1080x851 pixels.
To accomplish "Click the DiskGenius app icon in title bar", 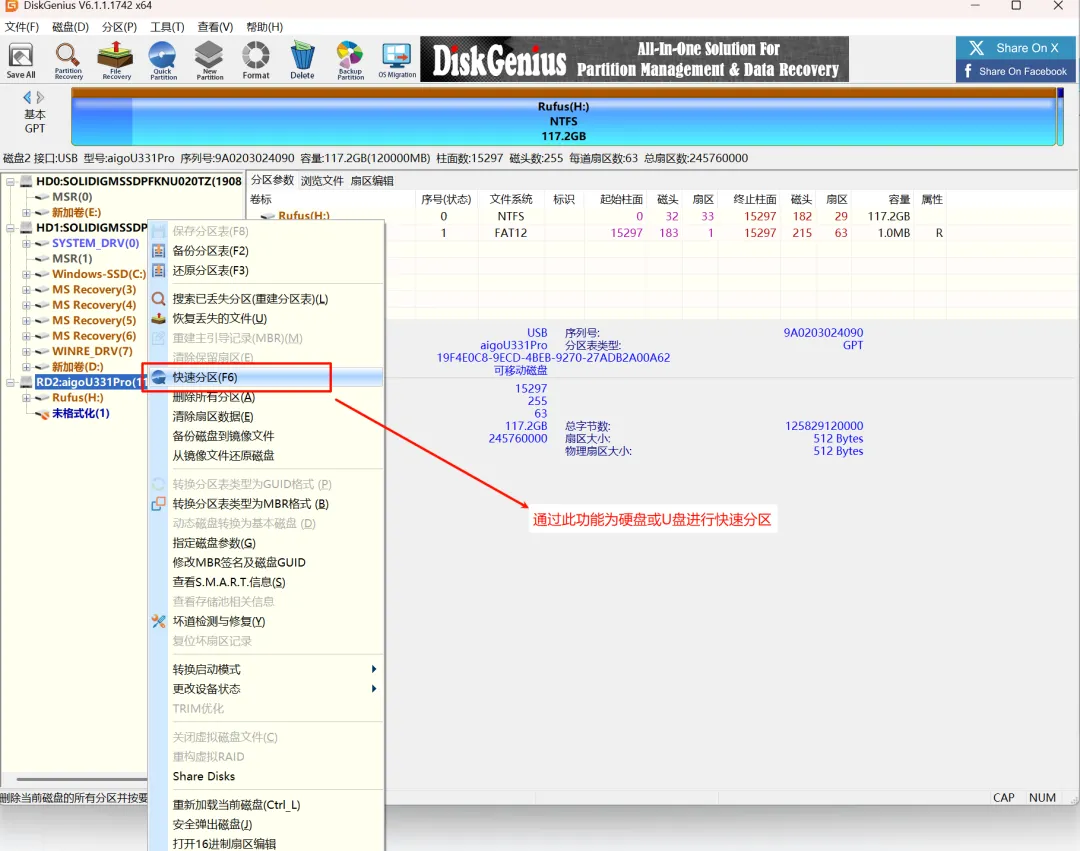I will (10, 6).
